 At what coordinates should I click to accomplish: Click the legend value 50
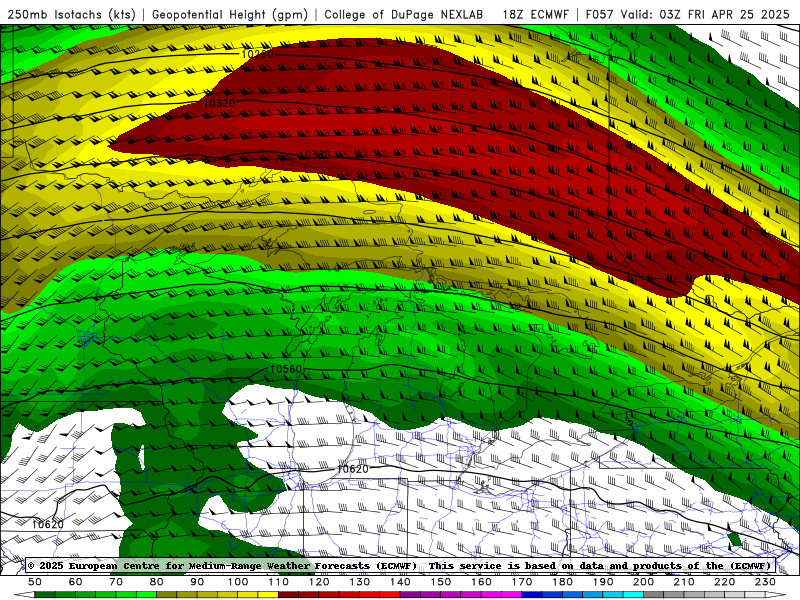click(x=34, y=582)
